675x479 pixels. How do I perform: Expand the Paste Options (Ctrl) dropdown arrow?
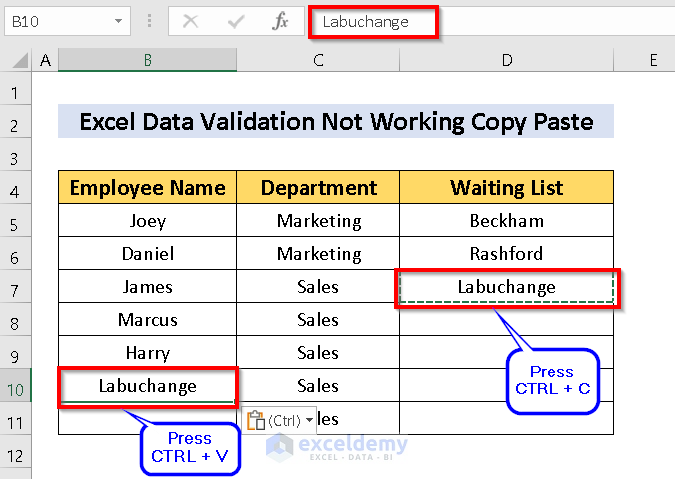coord(309,420)
